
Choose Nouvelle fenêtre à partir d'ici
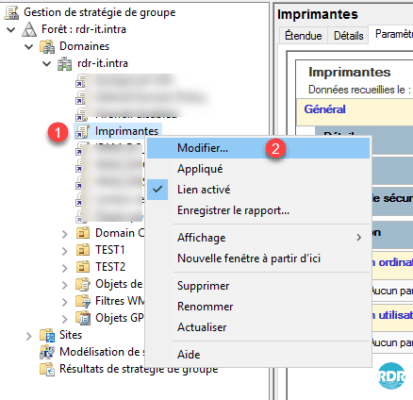(259, 258)
